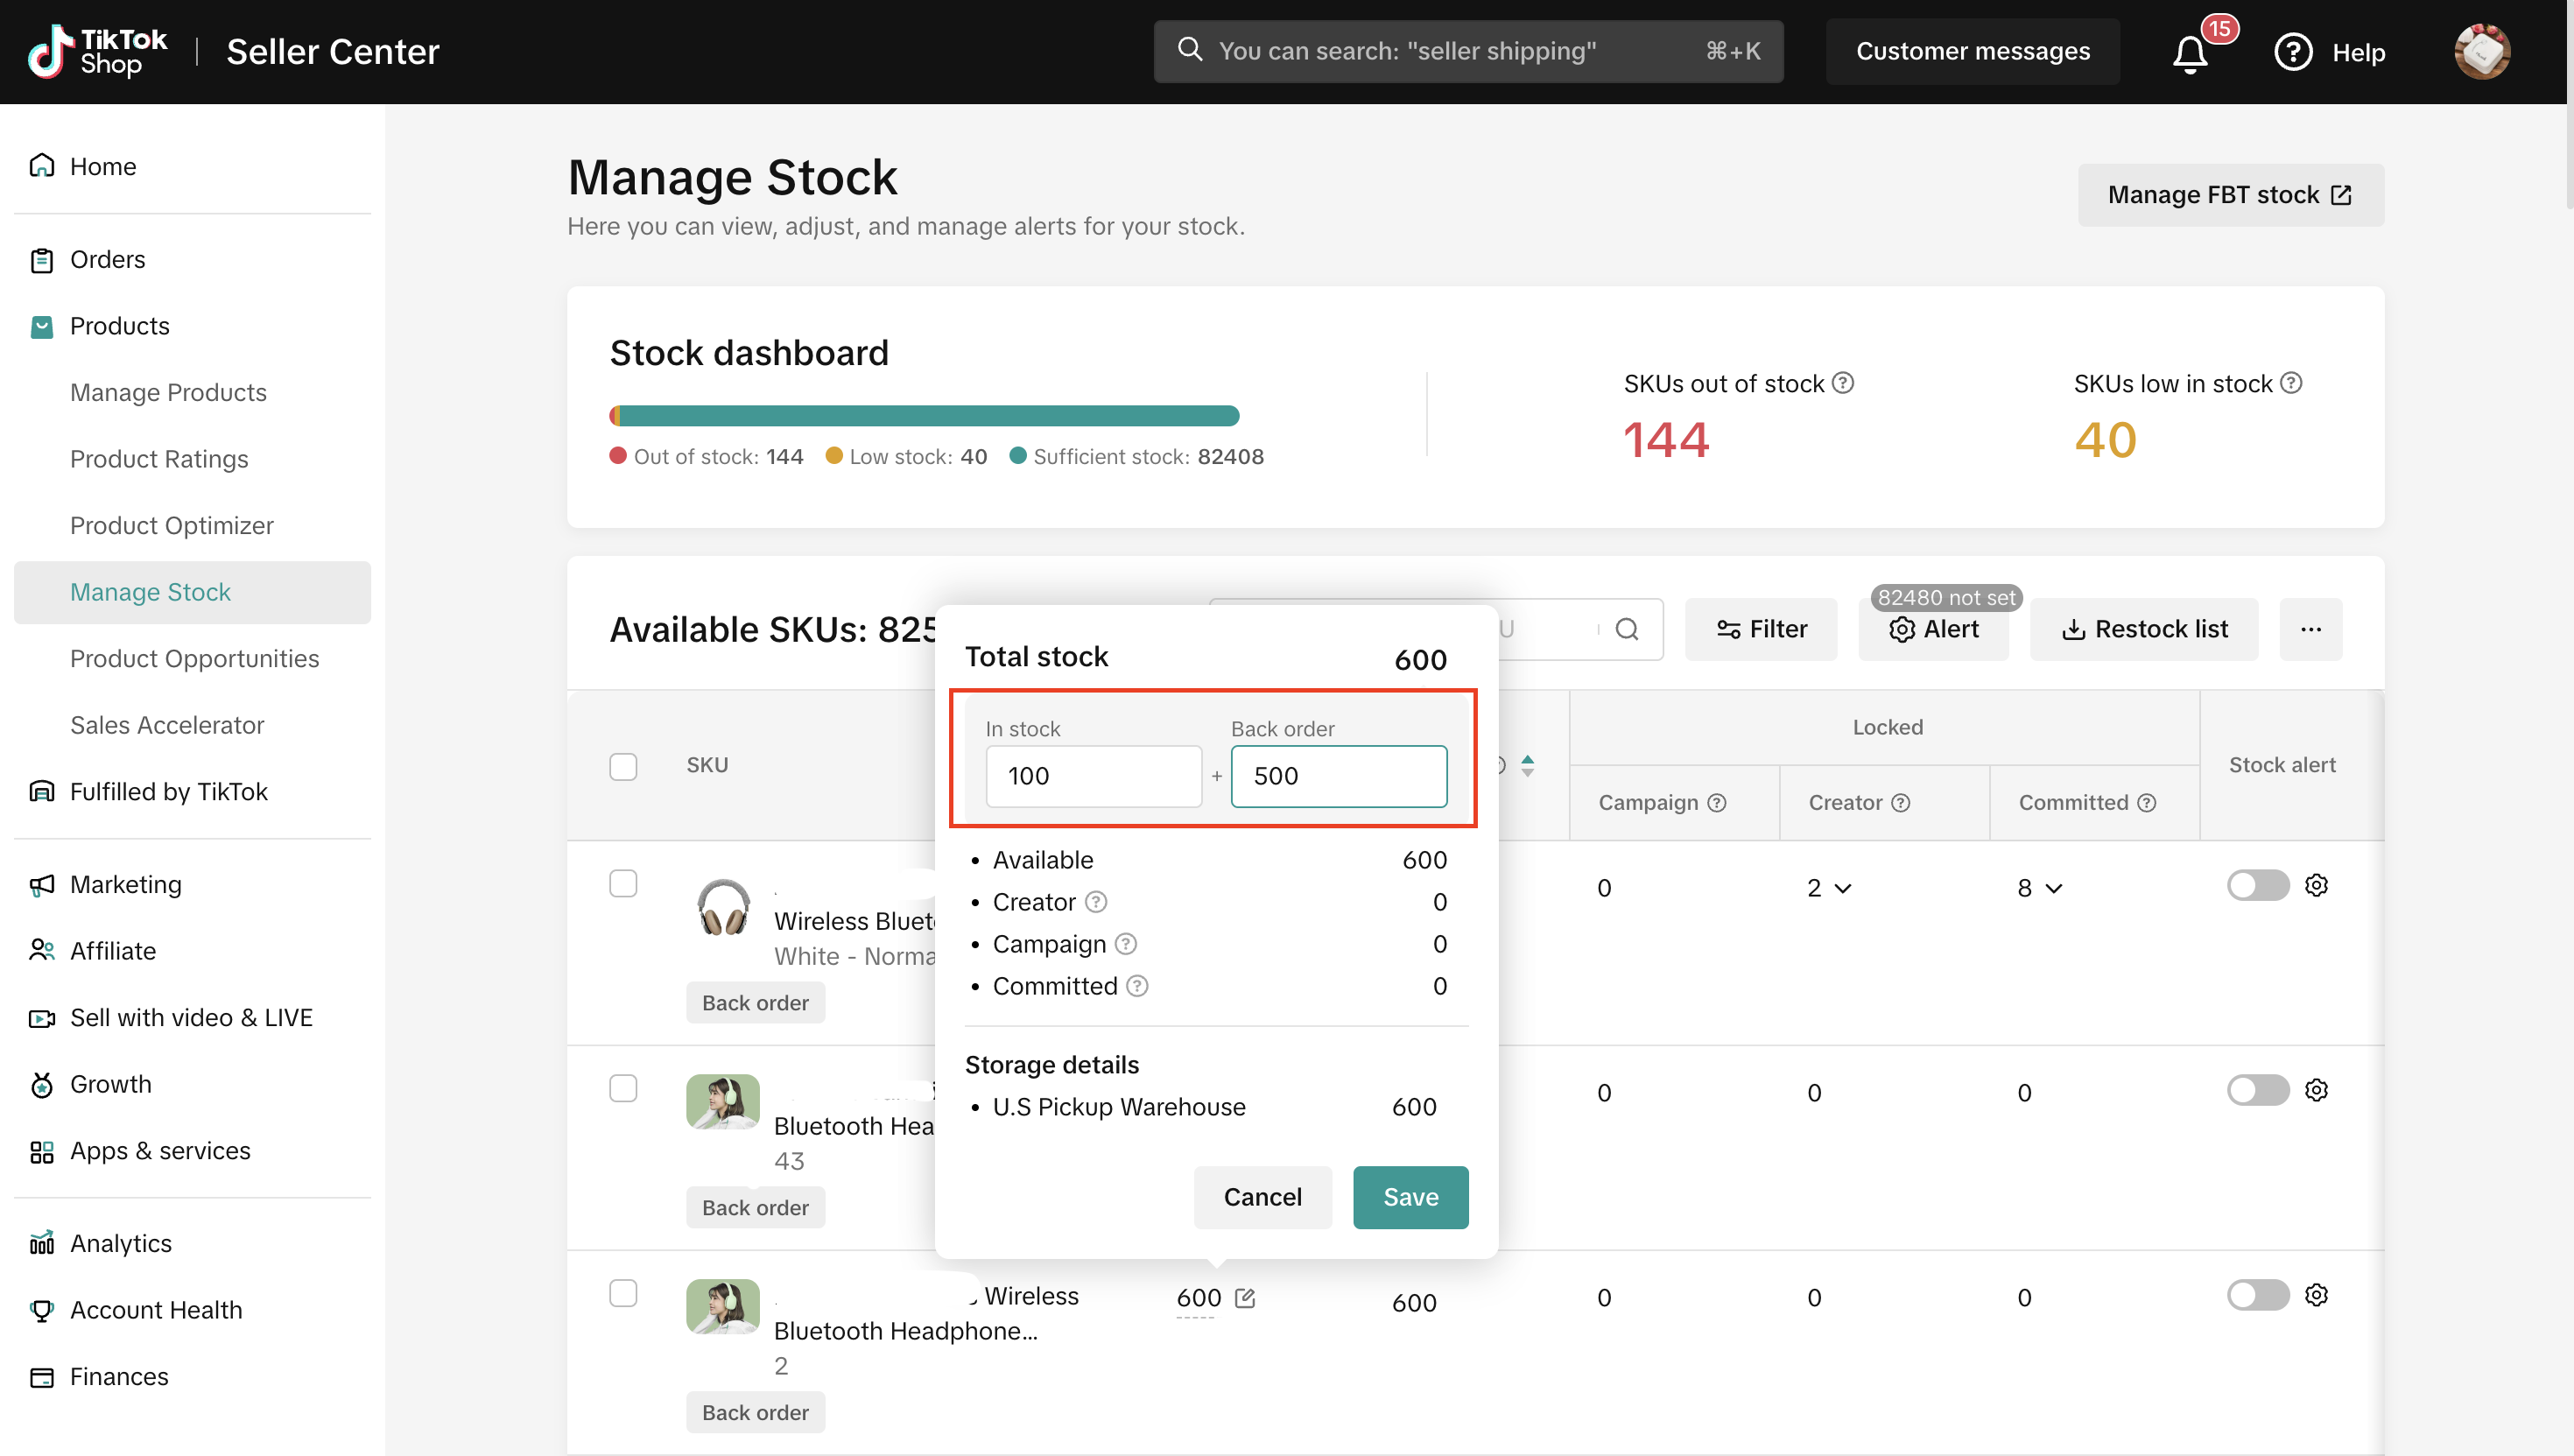This screenshot has height=1456, width=2574.
Task: Open stock alert gear for first SKU
Action: tap(2316, 885)
